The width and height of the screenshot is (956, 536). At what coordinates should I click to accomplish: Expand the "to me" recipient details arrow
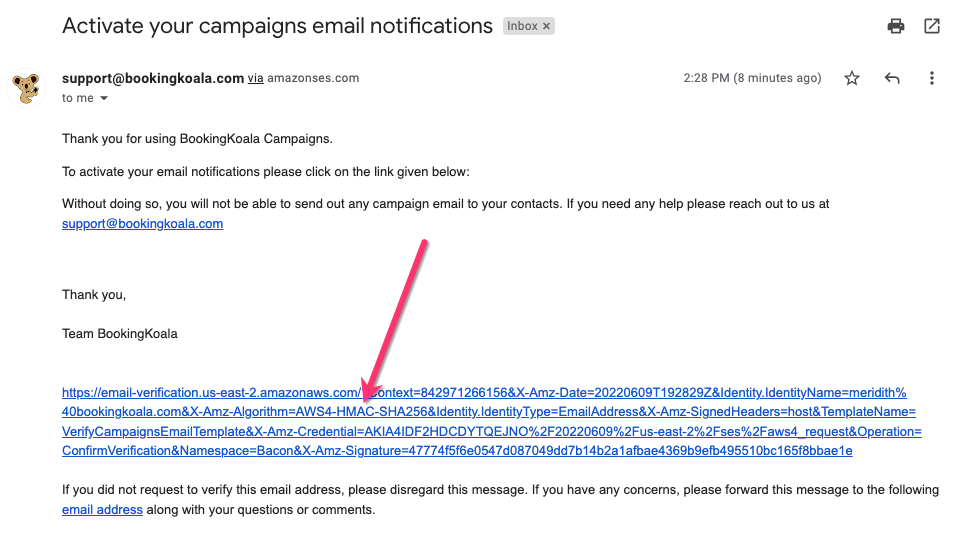[103, 99]
